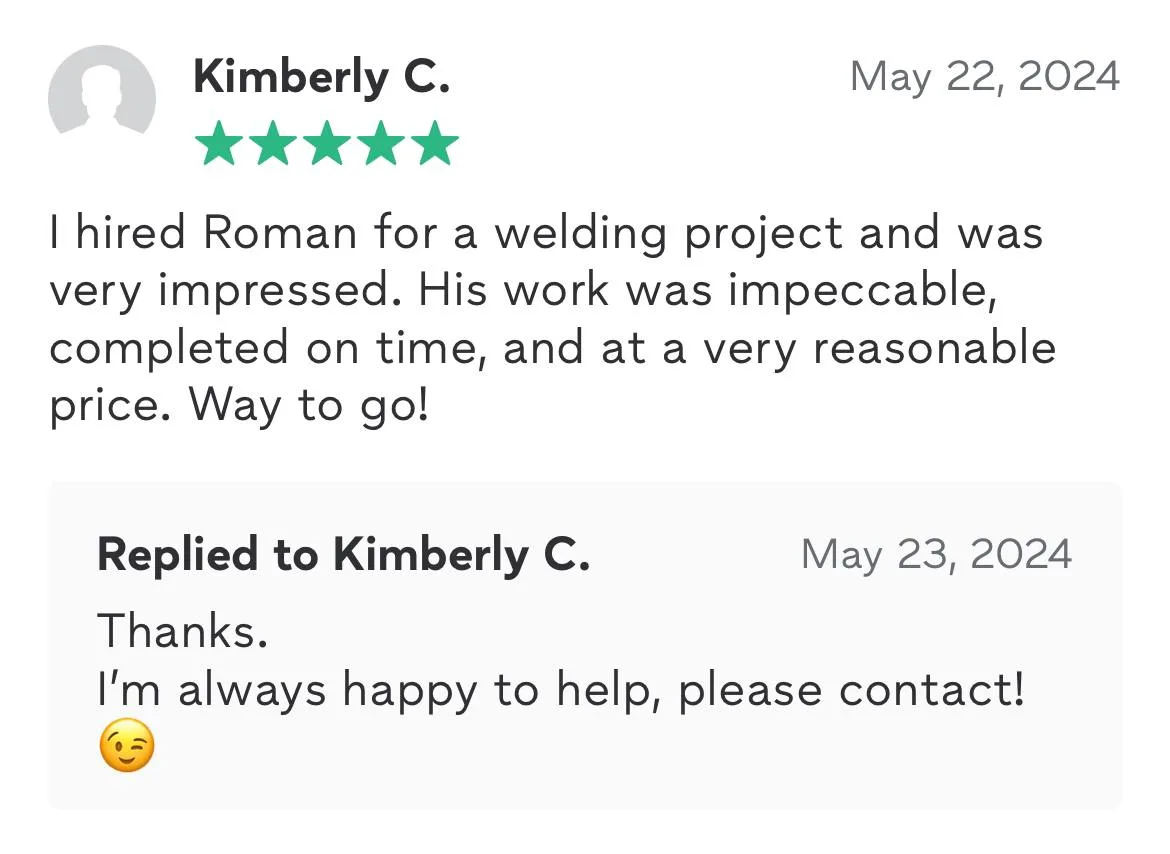Click "please contact!" in the reply
The width and height of the screenshot is (1170, 854).
coord(851,690)
